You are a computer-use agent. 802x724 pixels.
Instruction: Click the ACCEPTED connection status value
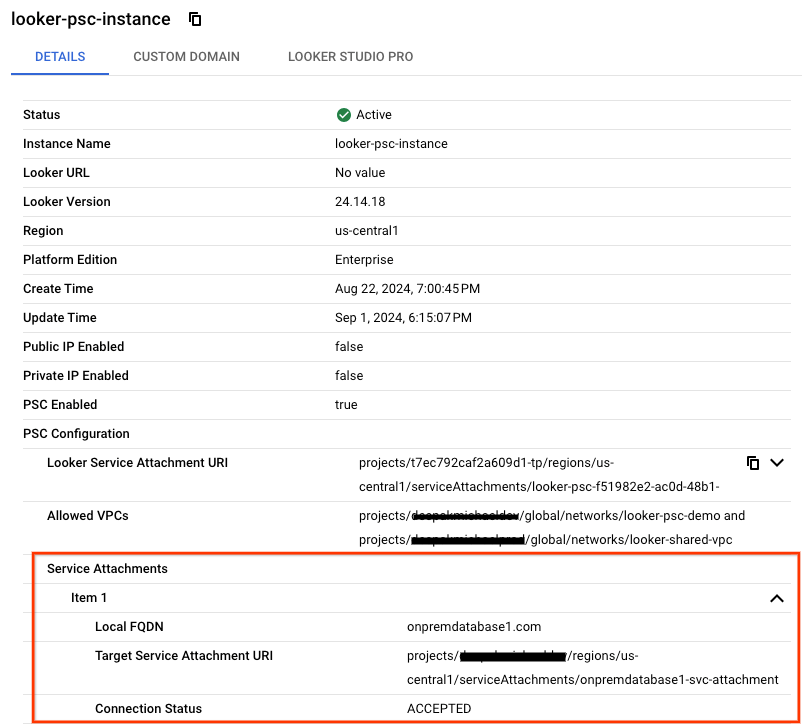pos(439,709)
